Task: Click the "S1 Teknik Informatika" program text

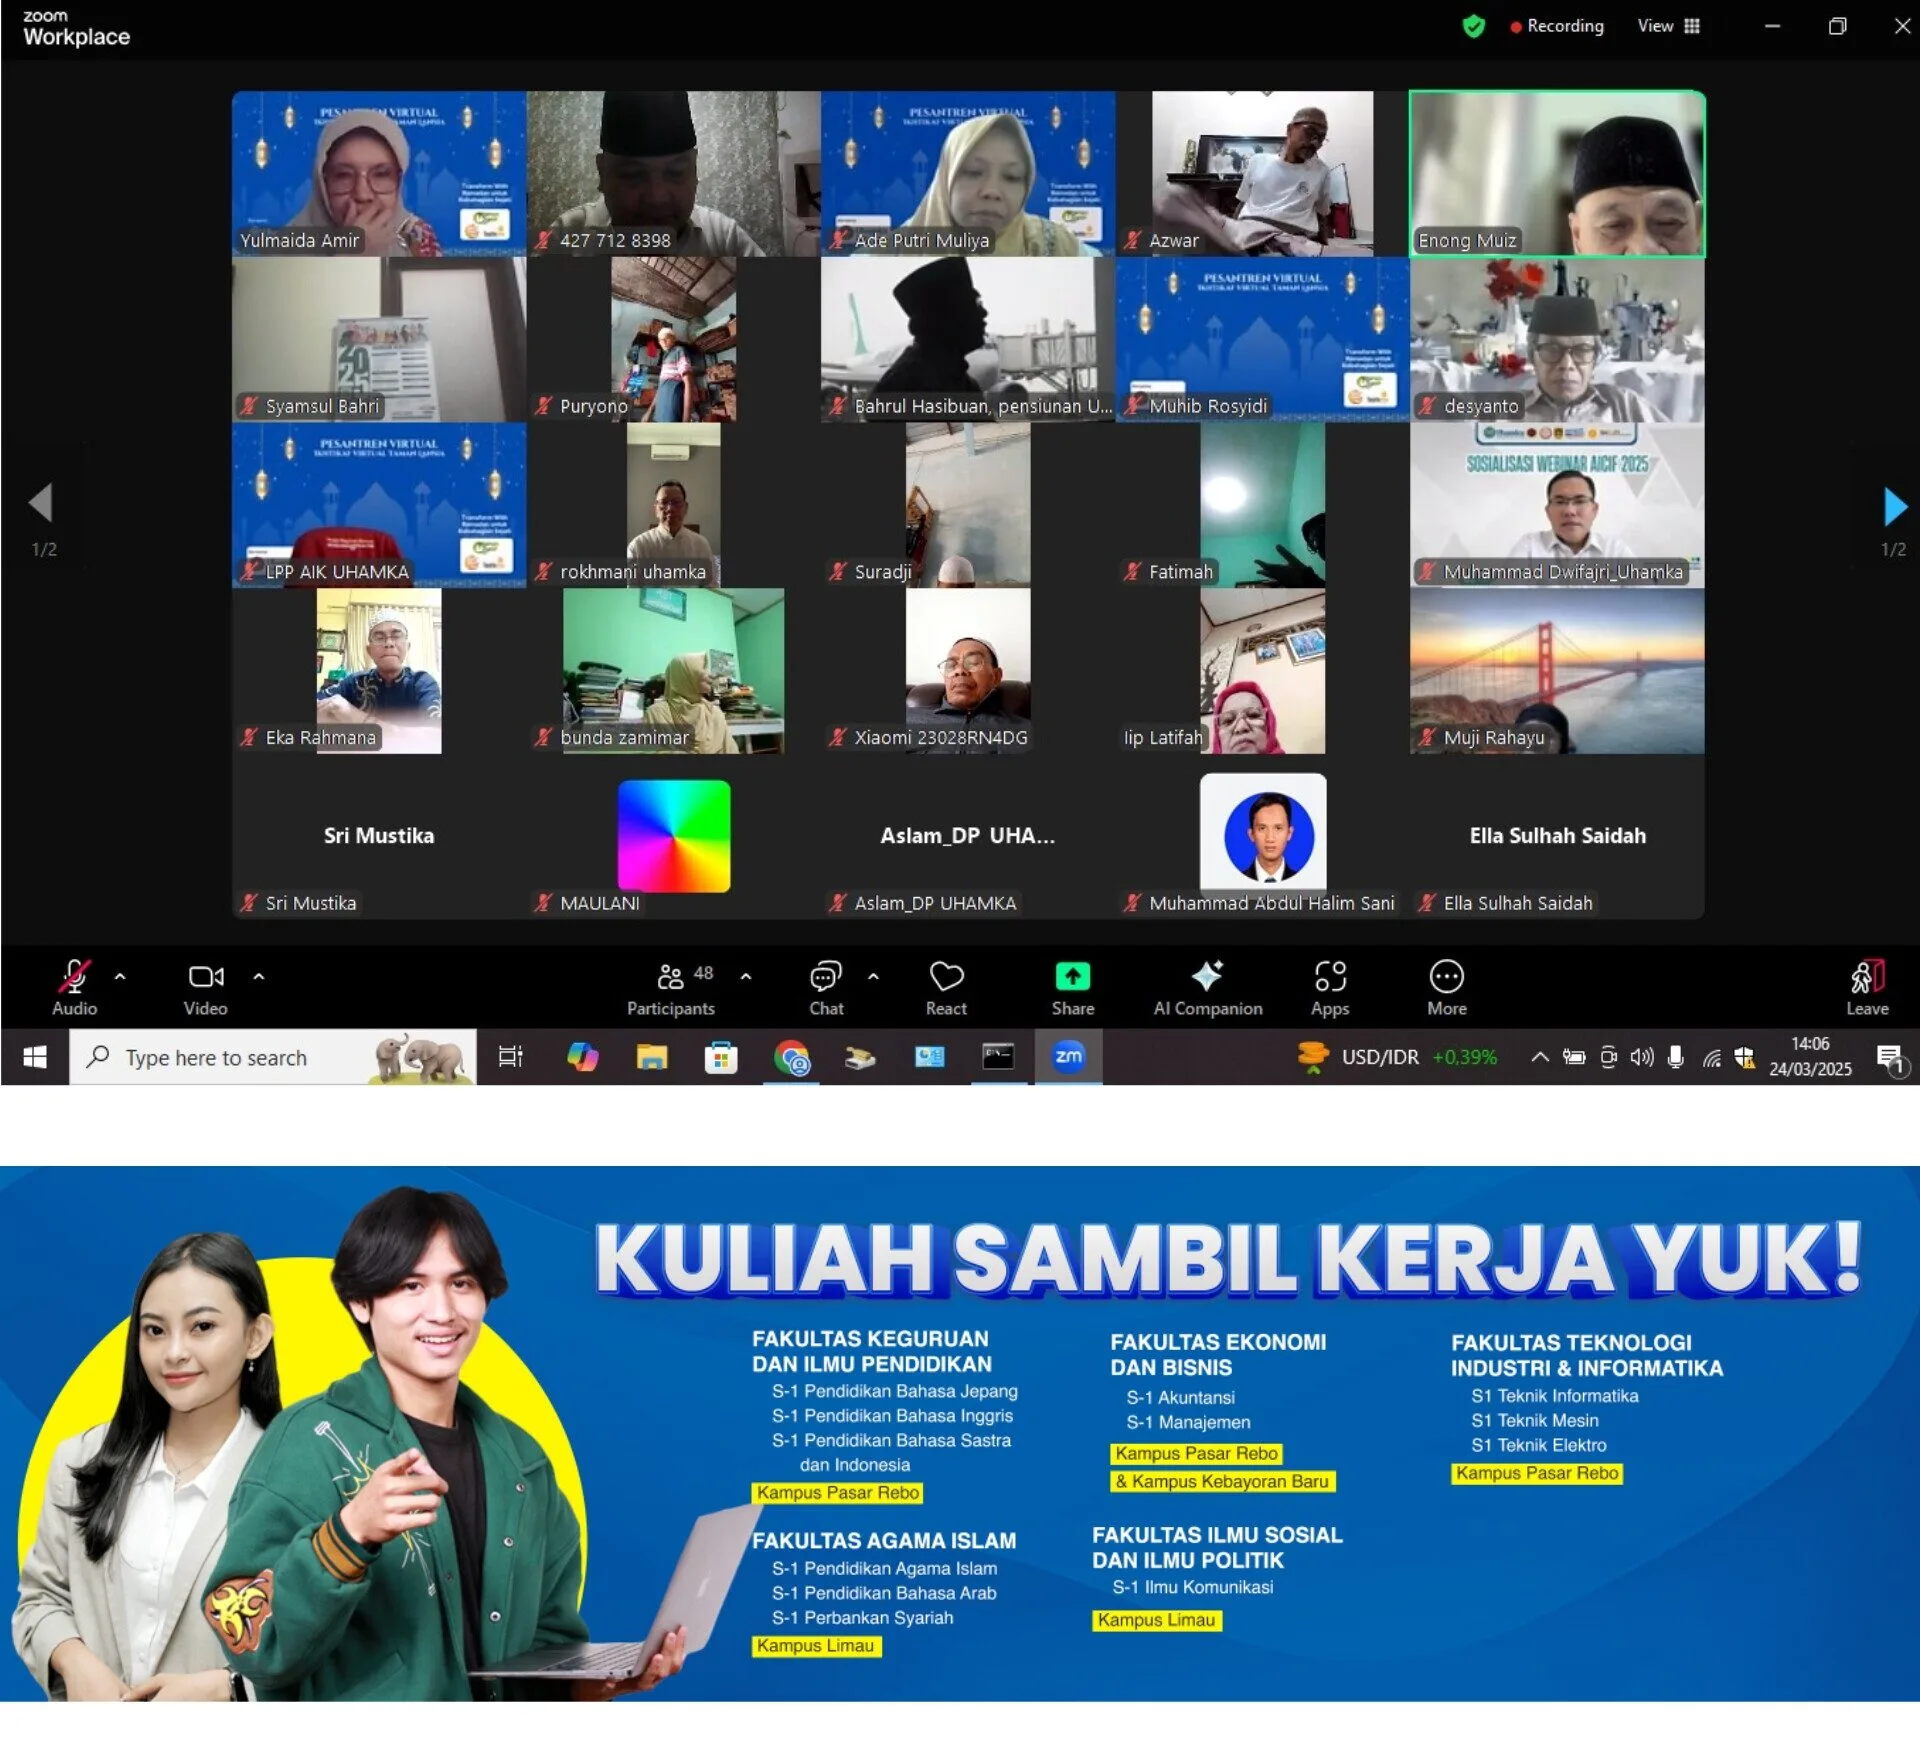Action: [1554, 1396]
